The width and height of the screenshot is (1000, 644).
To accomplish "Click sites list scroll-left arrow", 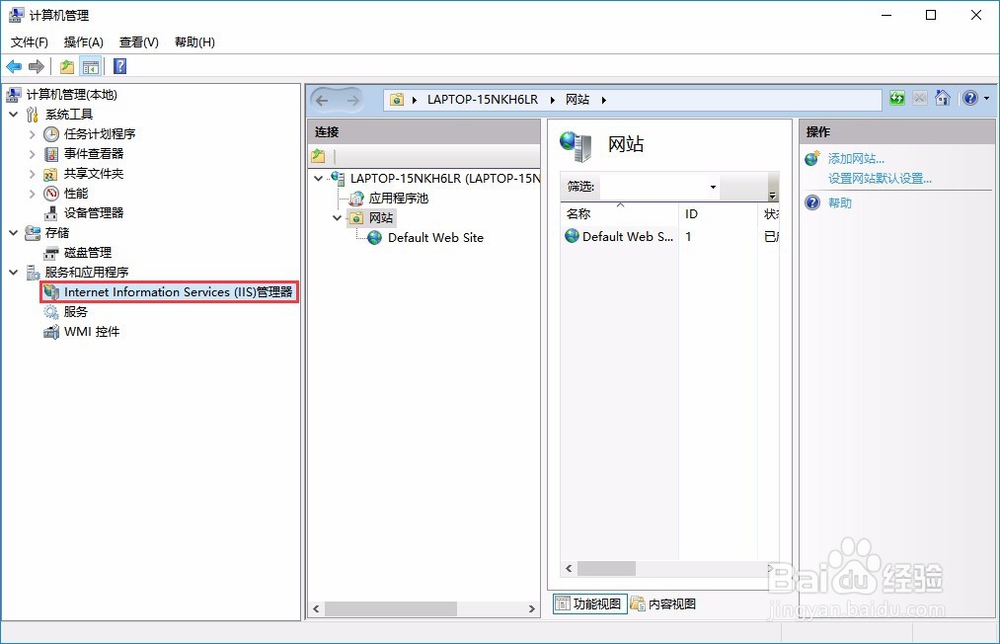I will (569, 568).
